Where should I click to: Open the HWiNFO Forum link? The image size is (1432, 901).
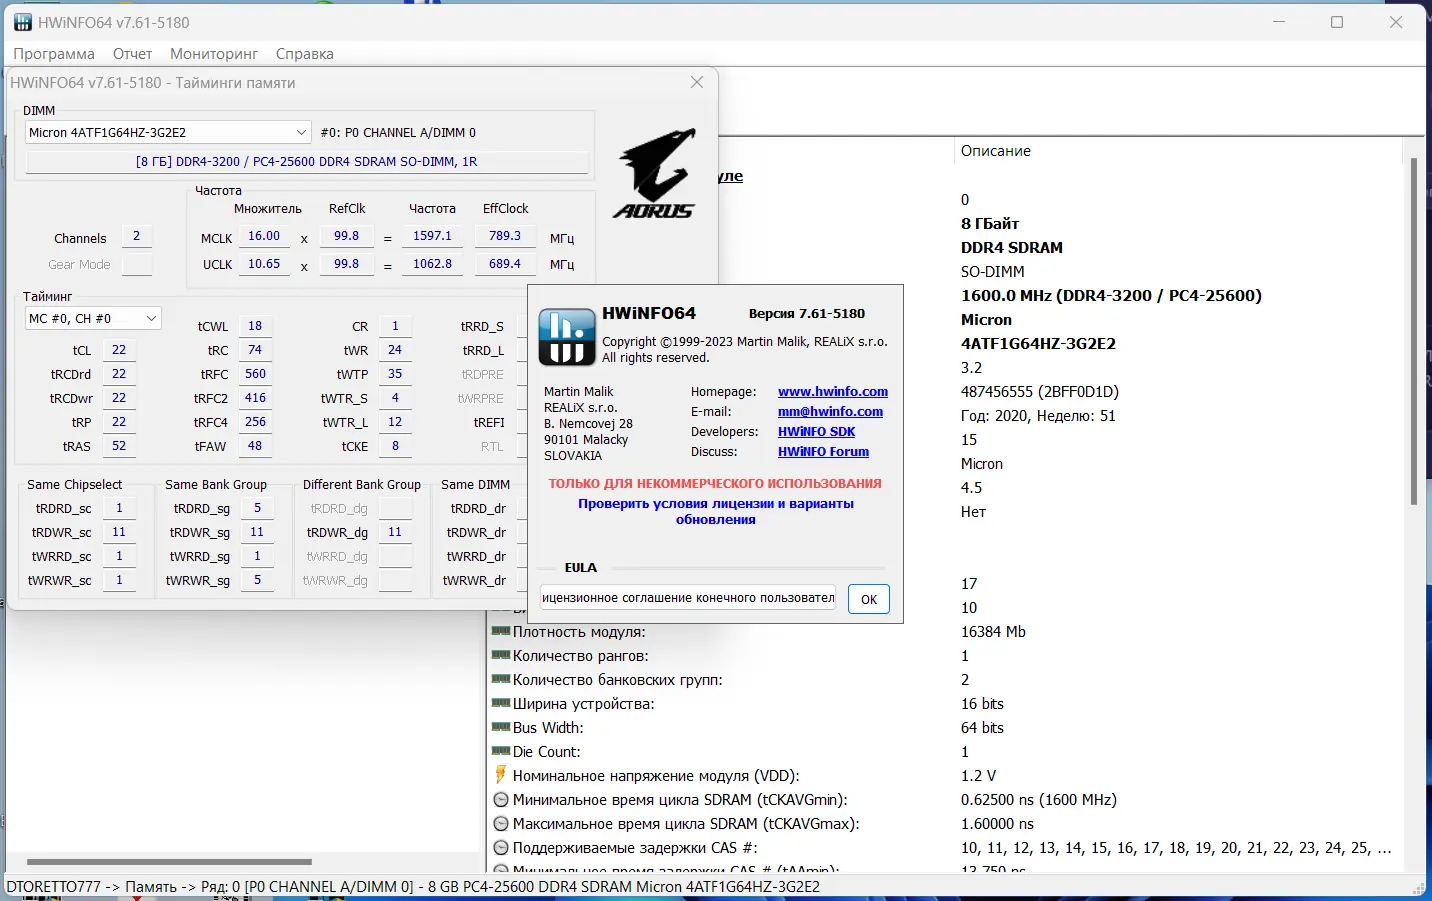[823, 452]
